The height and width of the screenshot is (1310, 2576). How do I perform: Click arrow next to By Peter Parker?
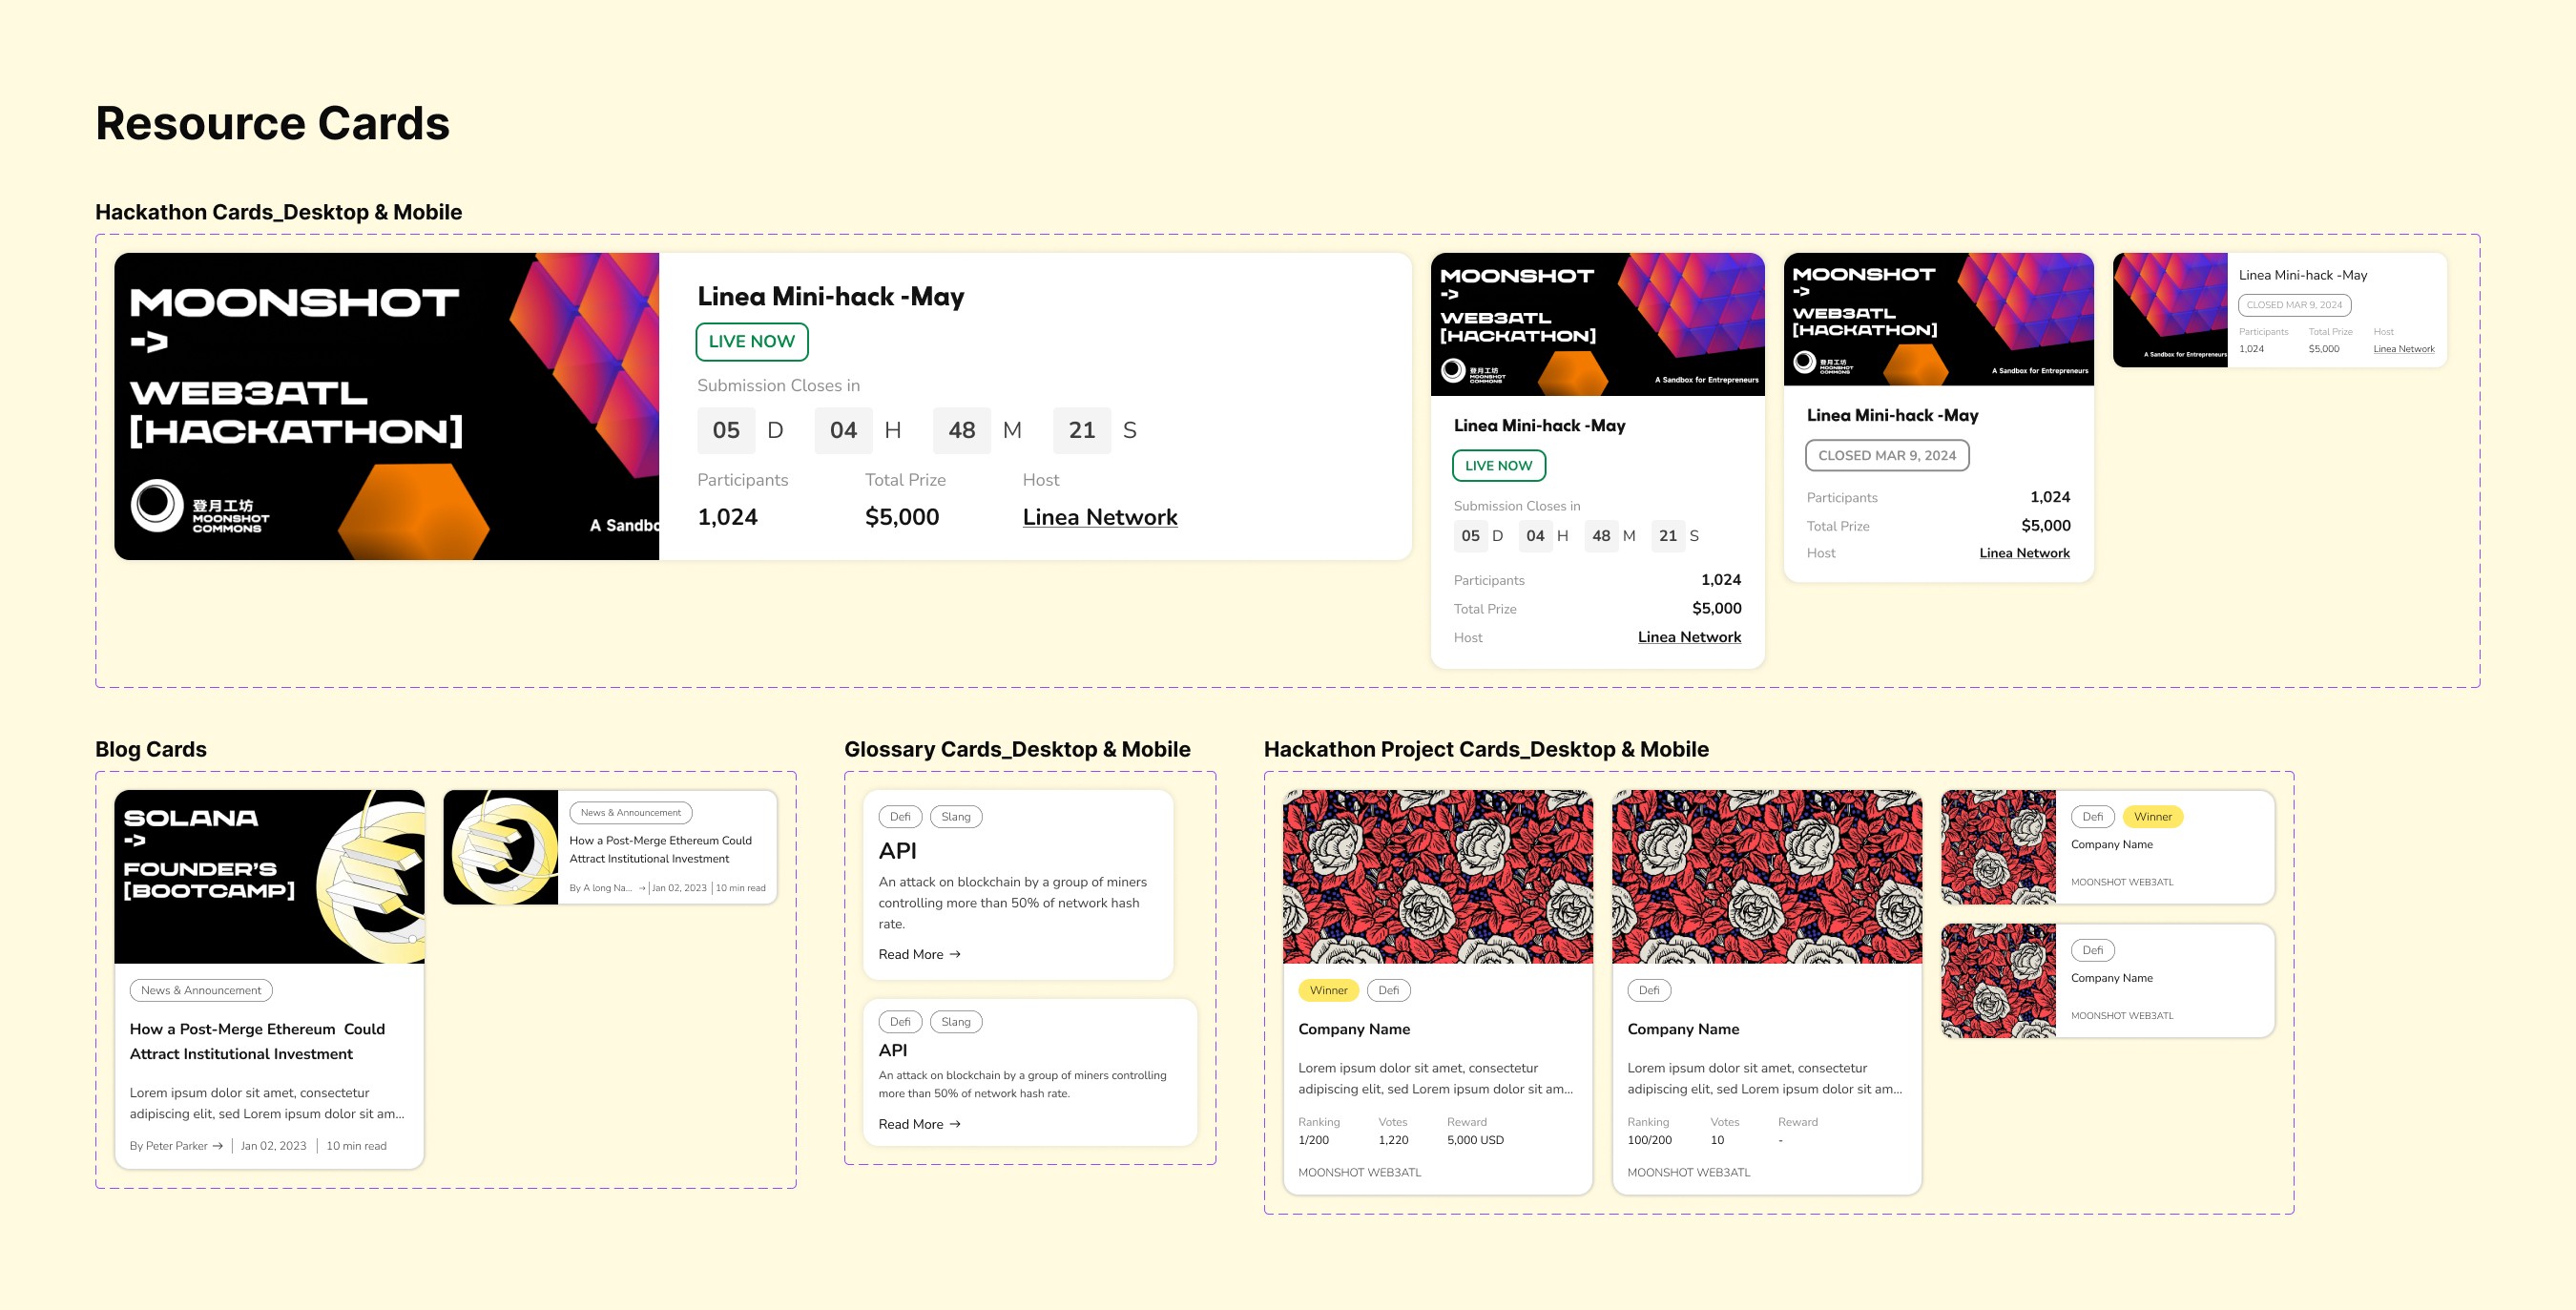tap(218, 1146)
